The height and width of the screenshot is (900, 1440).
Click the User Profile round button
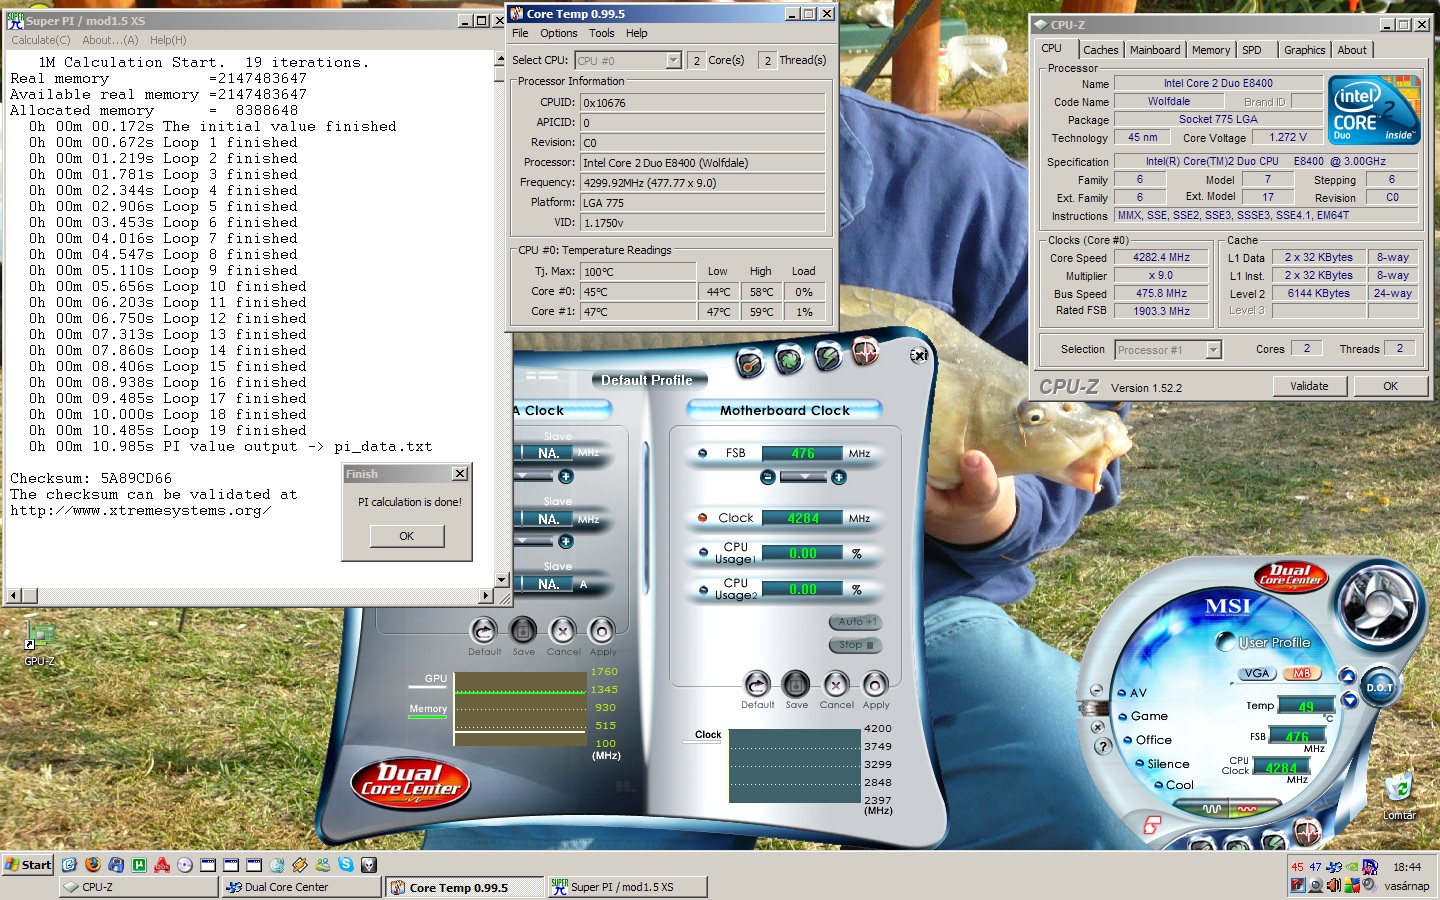click(x=1225, y=642)
